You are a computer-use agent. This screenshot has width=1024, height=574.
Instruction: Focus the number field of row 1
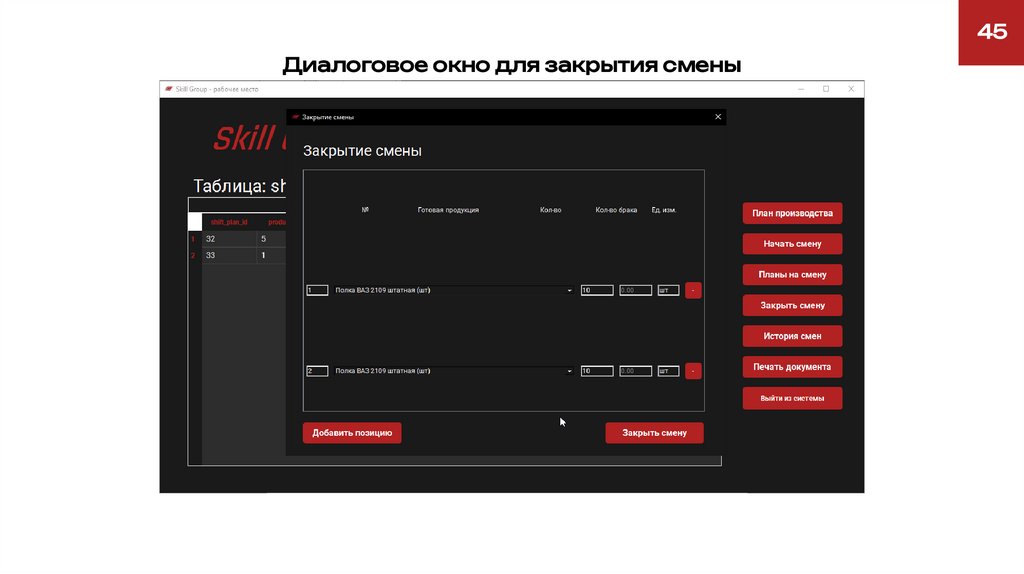(317, 290)
